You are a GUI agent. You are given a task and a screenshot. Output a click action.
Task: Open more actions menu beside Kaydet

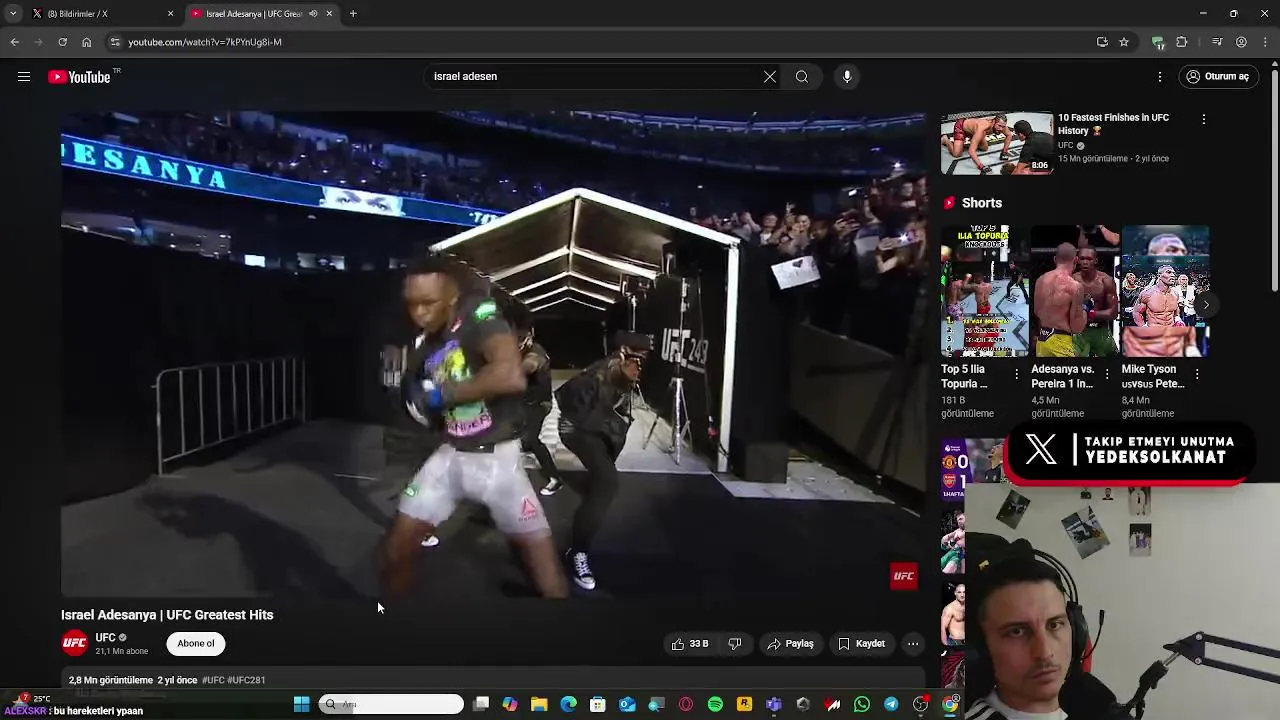[913, 644]
